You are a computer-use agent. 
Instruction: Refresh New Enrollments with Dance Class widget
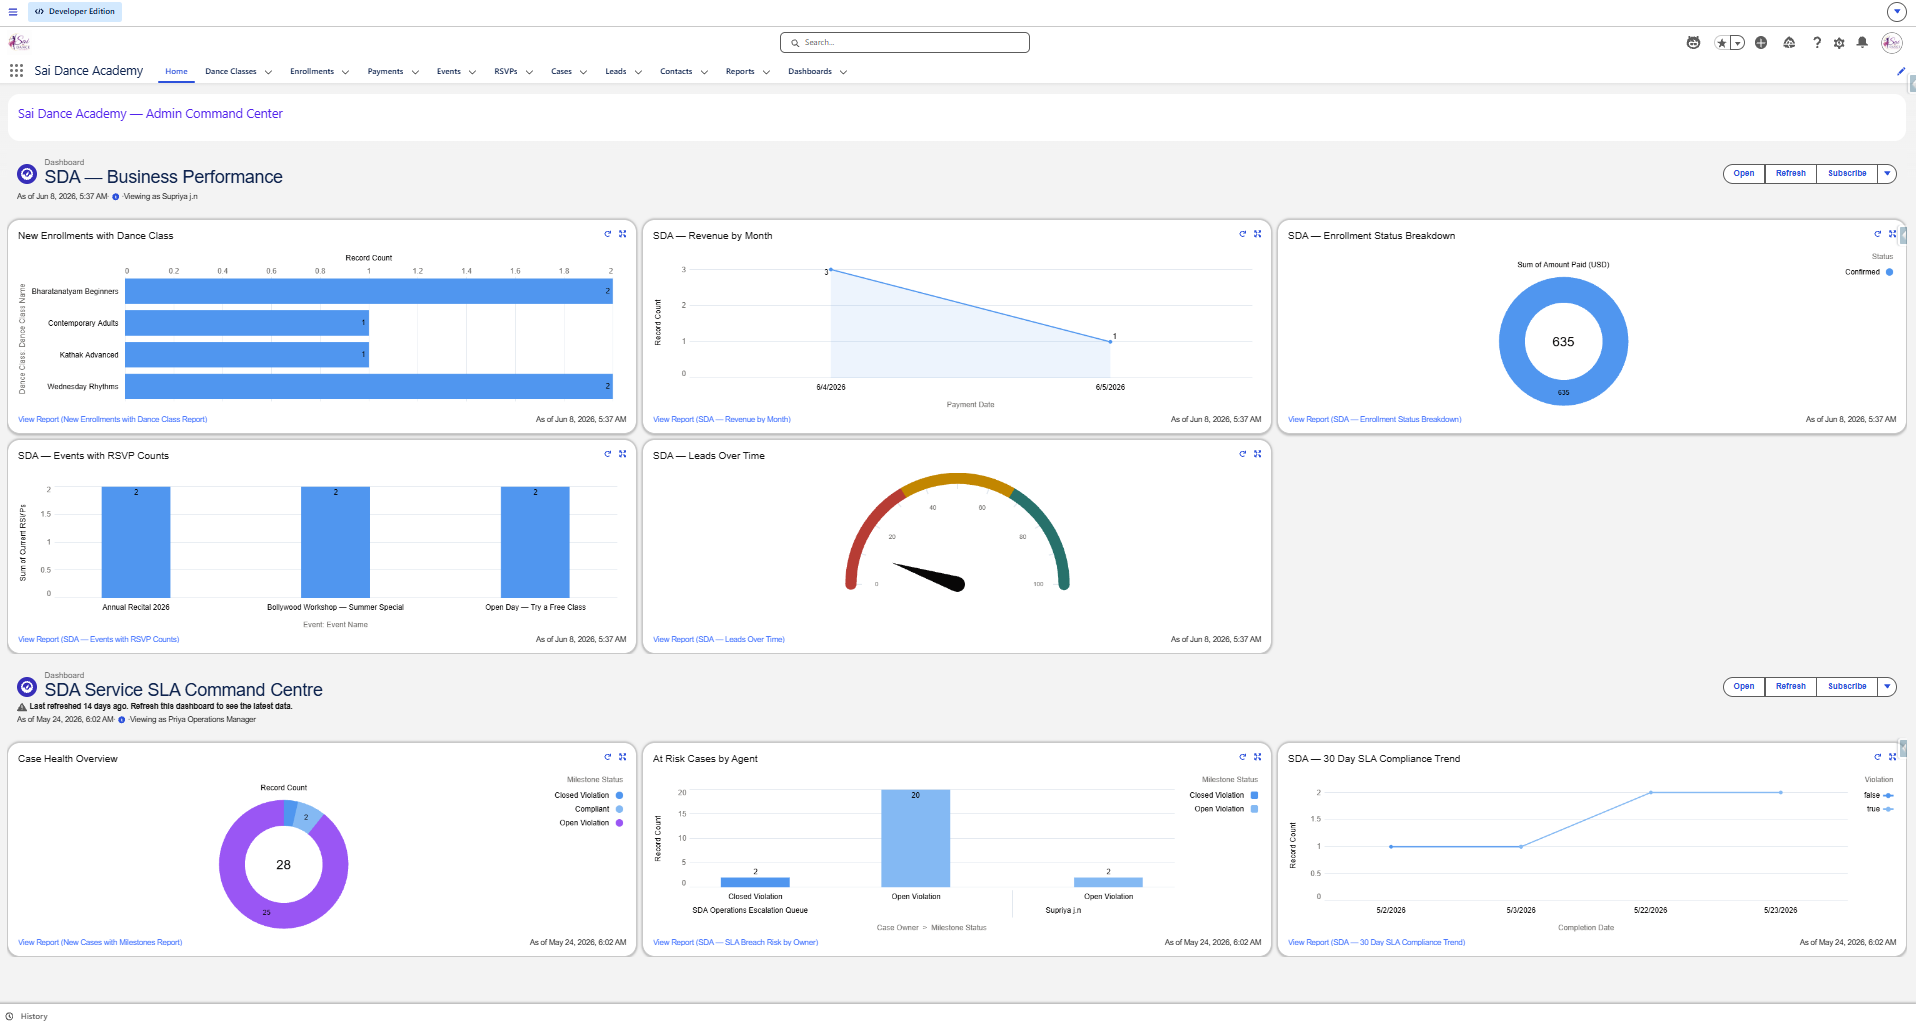click(607, 234)
